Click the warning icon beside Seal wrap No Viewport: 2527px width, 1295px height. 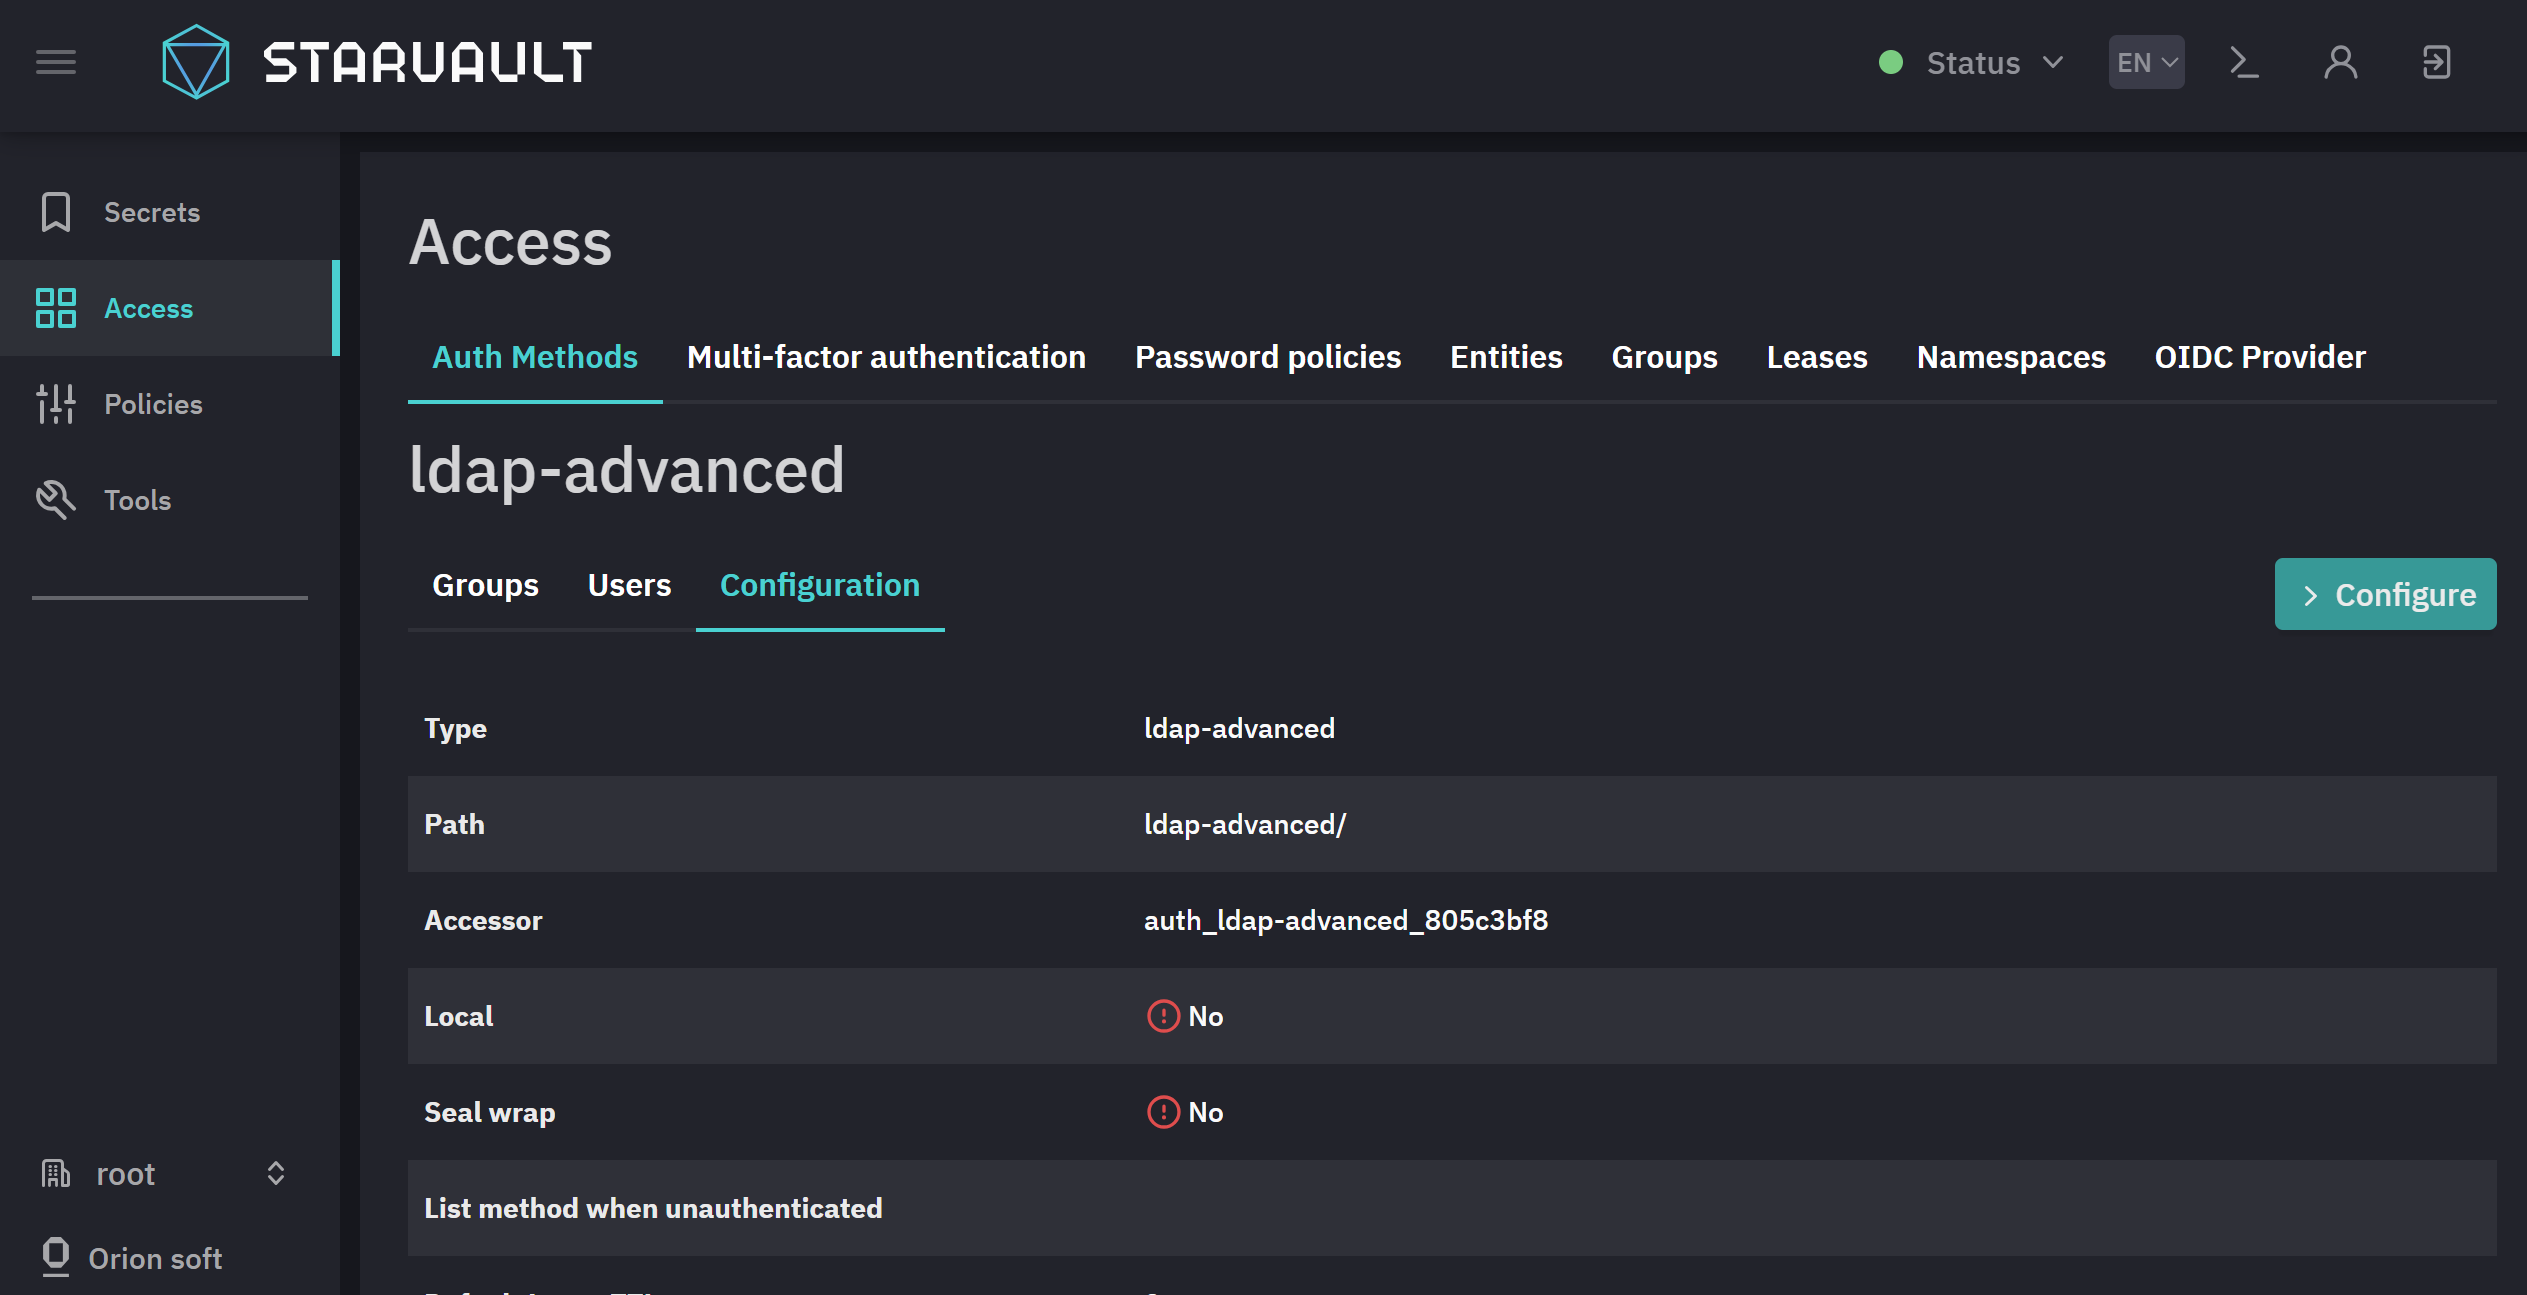pyautogui.click(x=1163, y=1112)
